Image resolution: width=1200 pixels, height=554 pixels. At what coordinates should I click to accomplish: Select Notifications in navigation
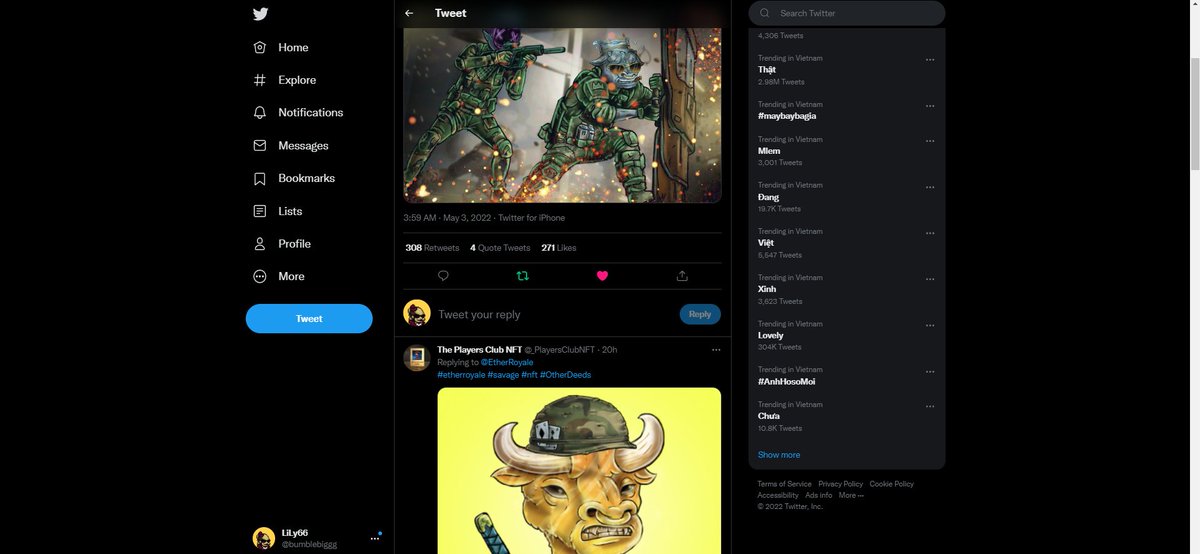tap(311, 113)
